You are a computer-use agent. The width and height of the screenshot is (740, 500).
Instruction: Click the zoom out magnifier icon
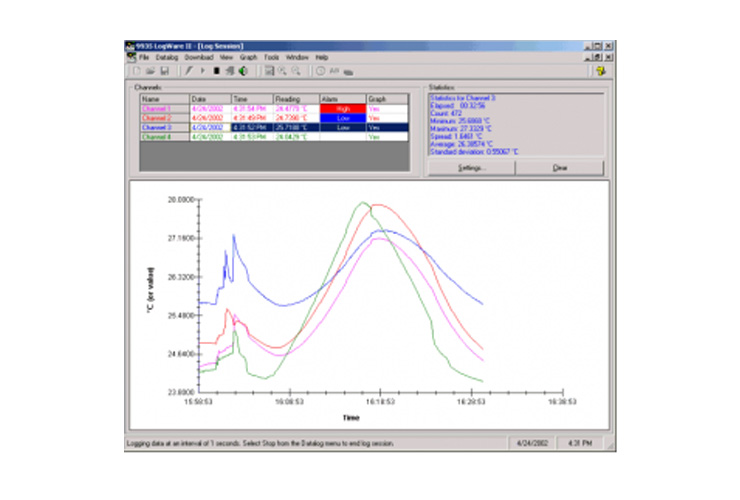click(296, 71)
